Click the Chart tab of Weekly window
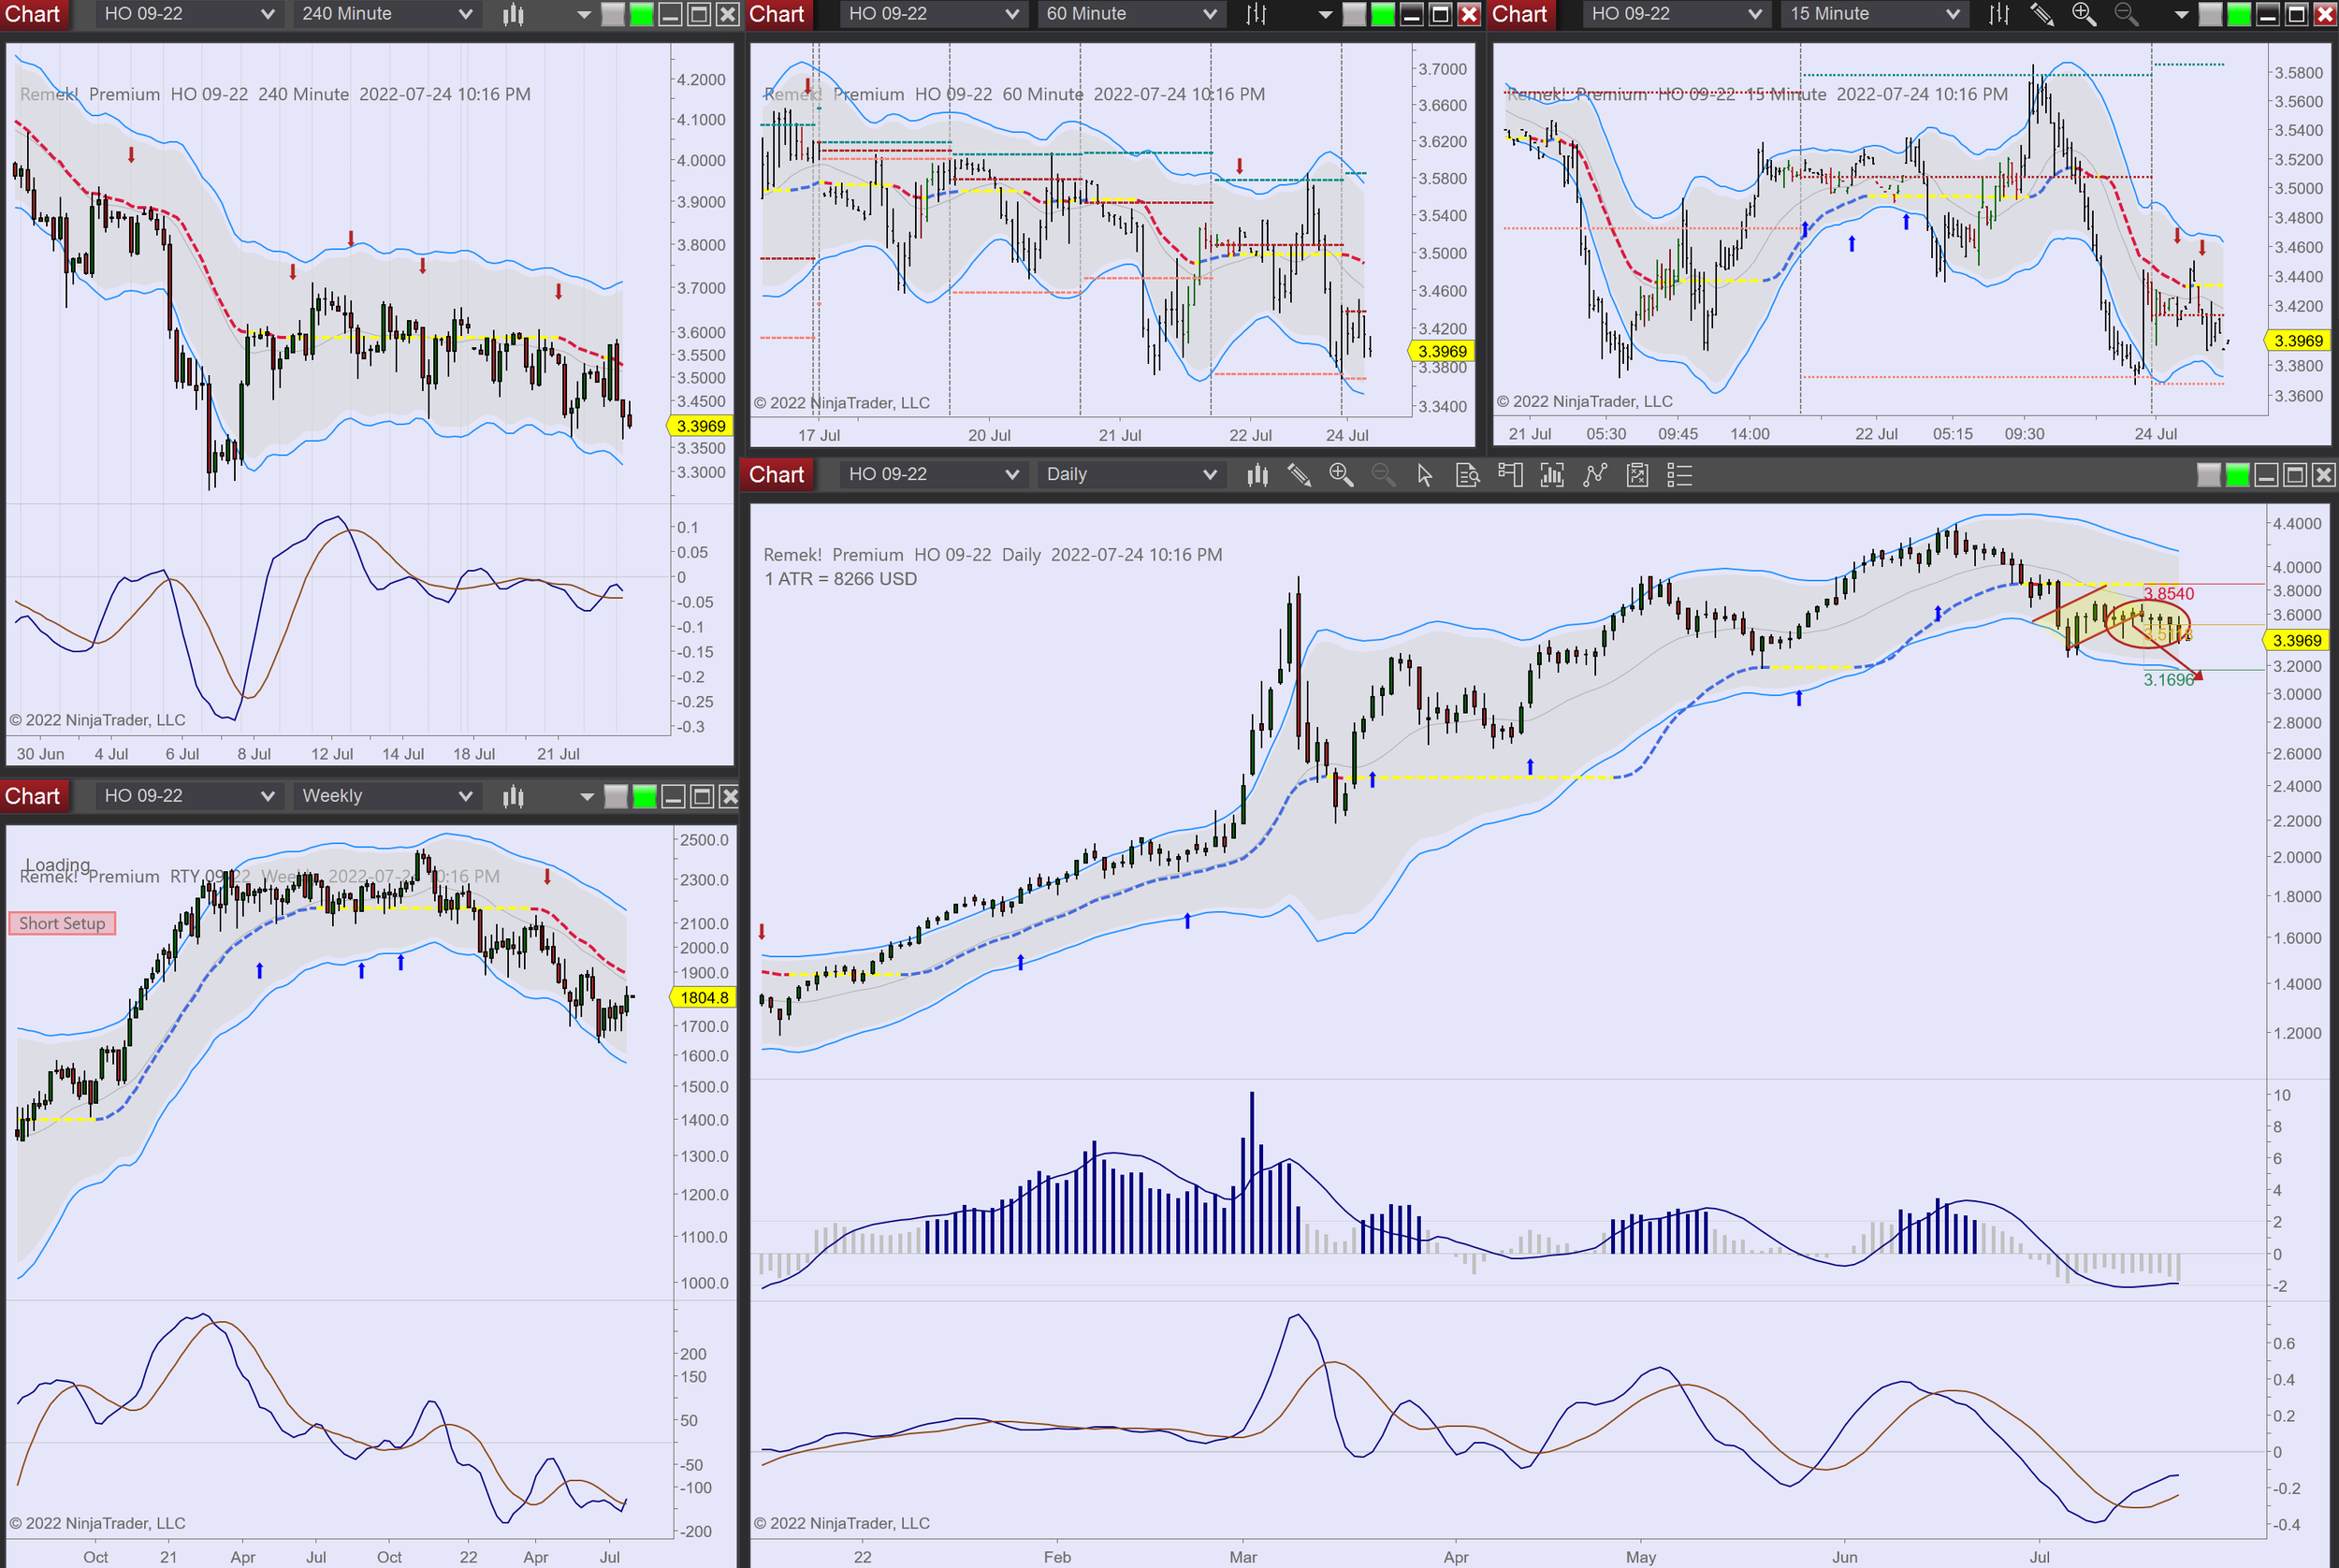The image size is (2339, 1568). (x=33, y=796)
